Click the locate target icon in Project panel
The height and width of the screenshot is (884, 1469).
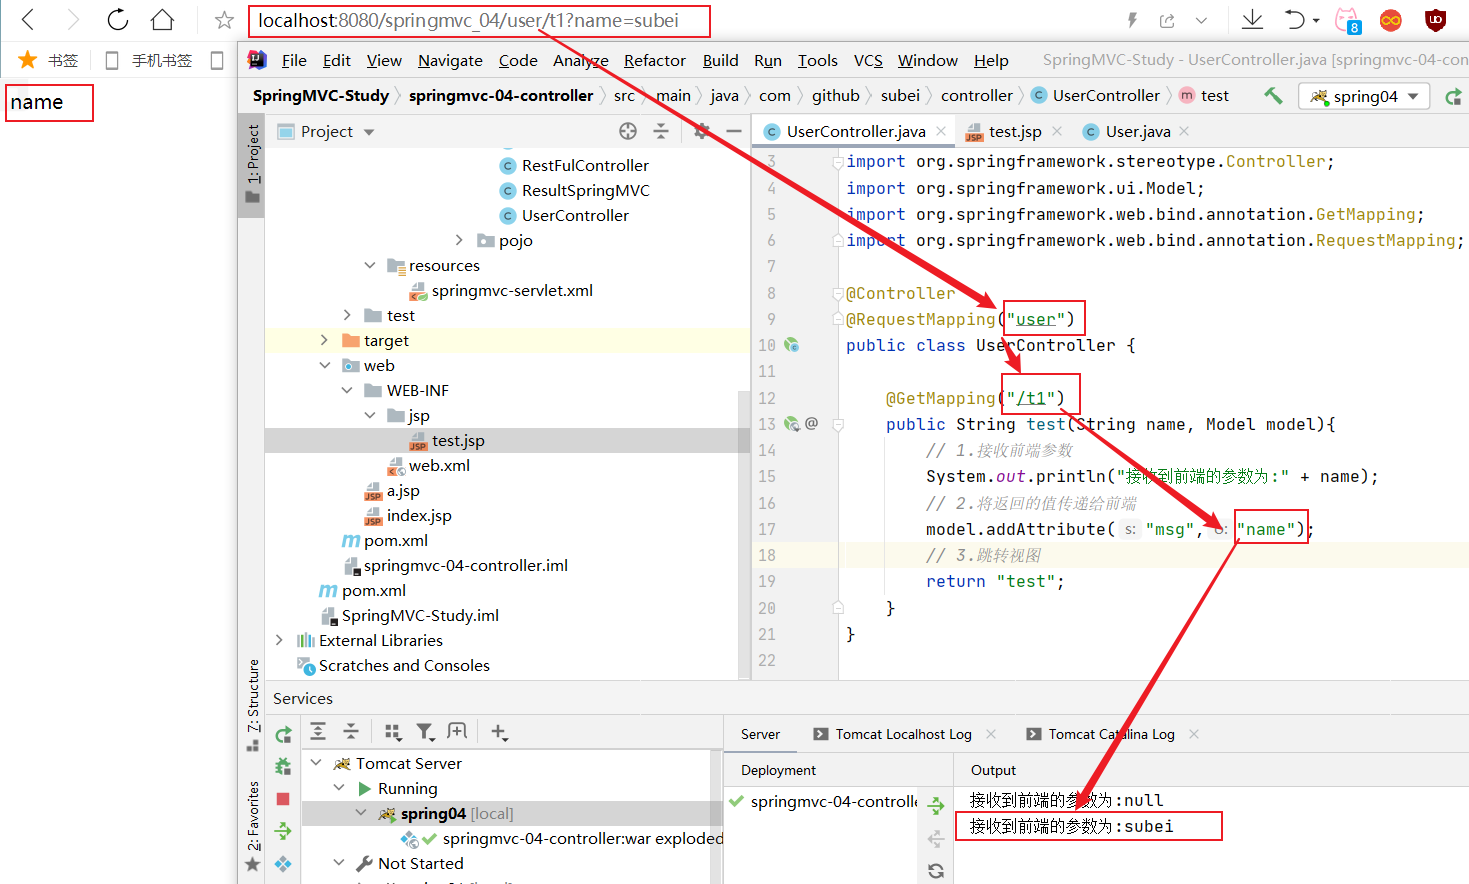628,131
